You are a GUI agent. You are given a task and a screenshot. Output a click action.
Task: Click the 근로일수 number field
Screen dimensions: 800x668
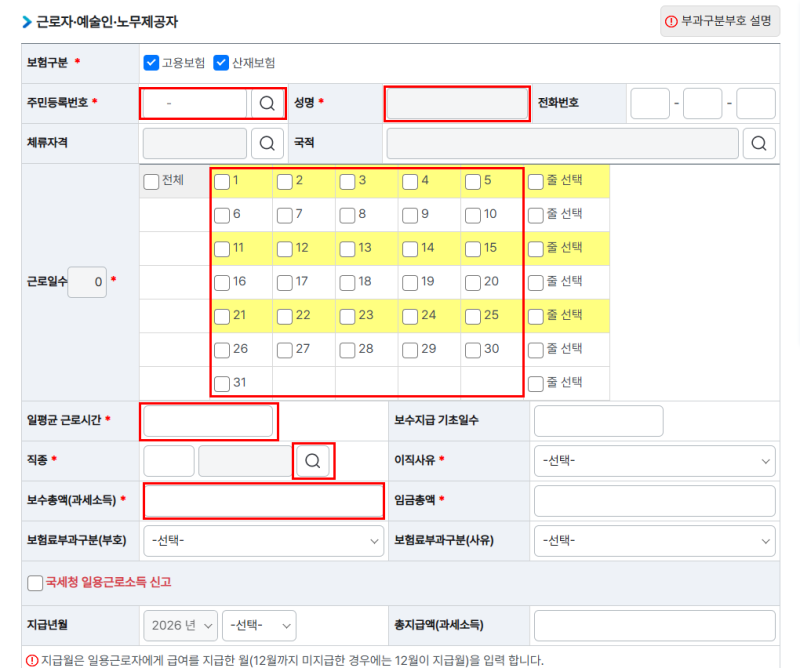87,282
